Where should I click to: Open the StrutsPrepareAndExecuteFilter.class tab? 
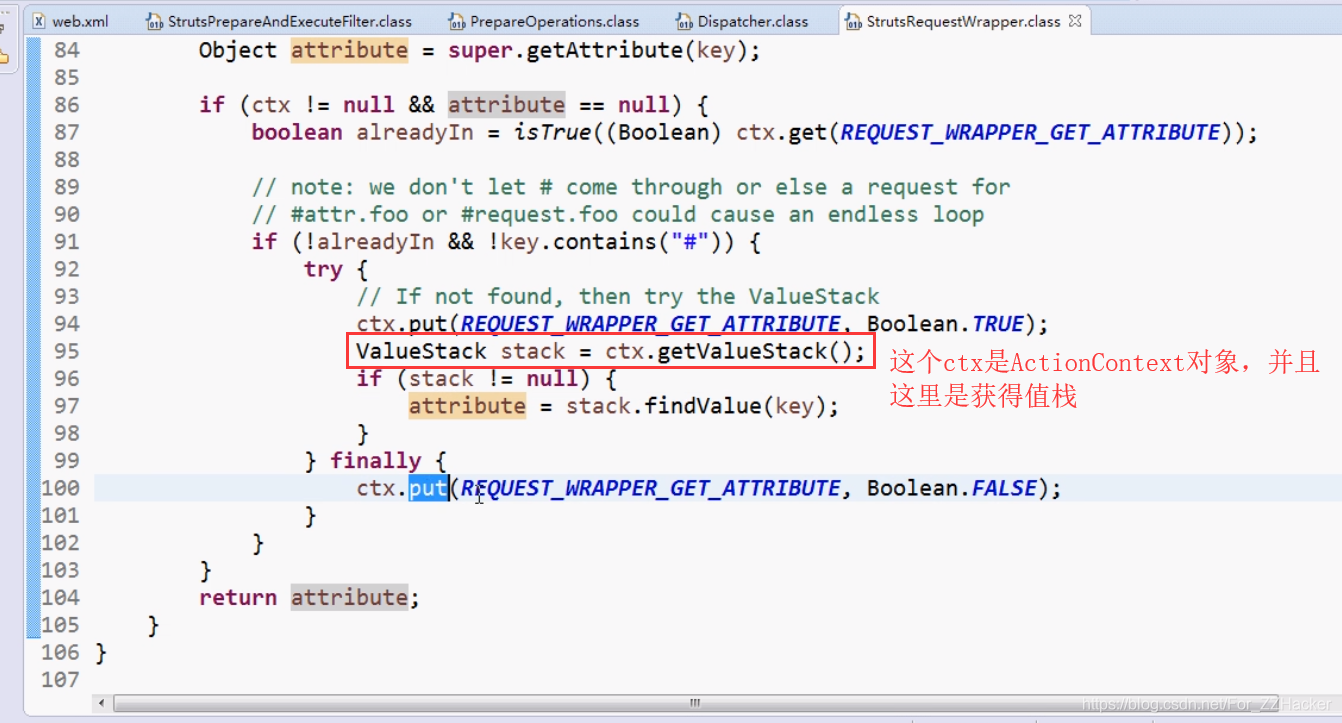coord(288,20)
